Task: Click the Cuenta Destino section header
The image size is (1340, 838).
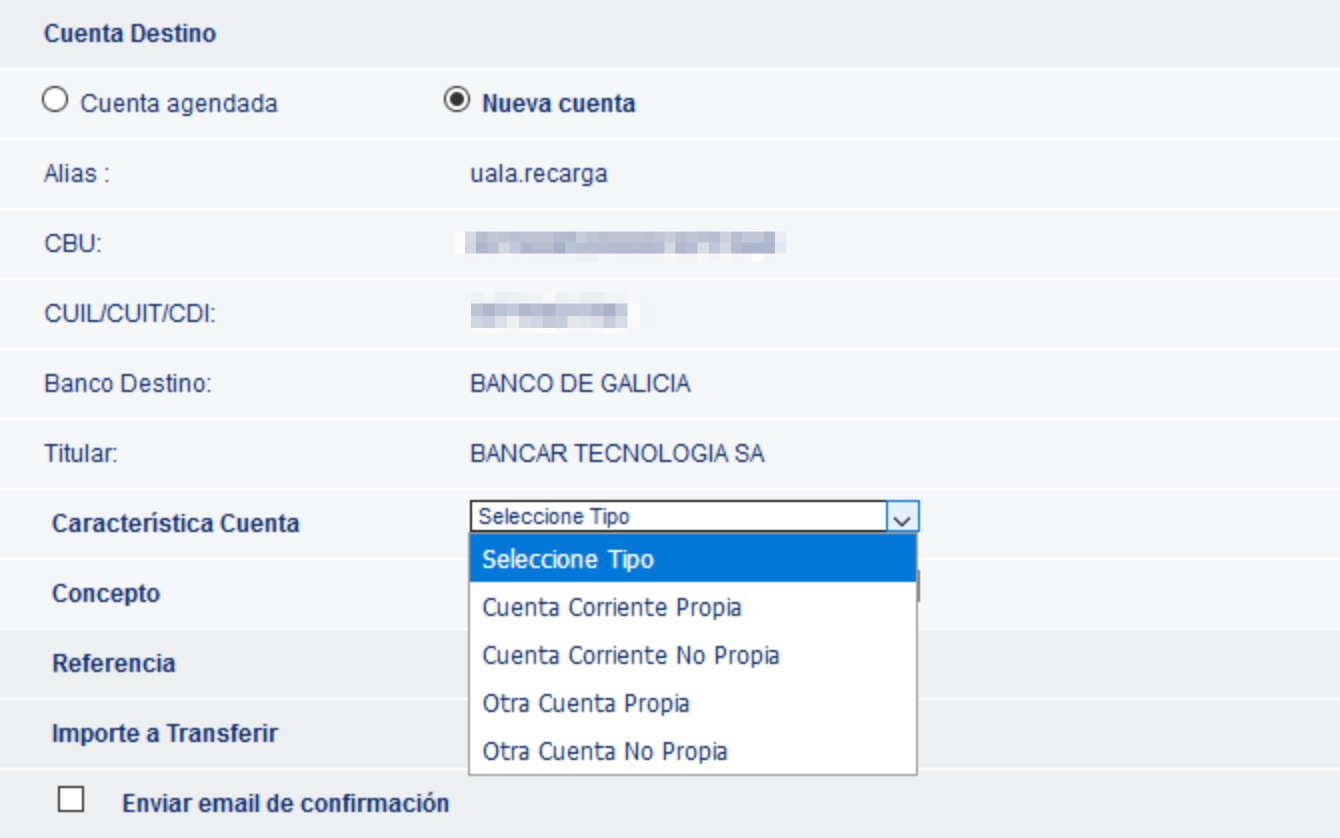Action: coord(130,33)
